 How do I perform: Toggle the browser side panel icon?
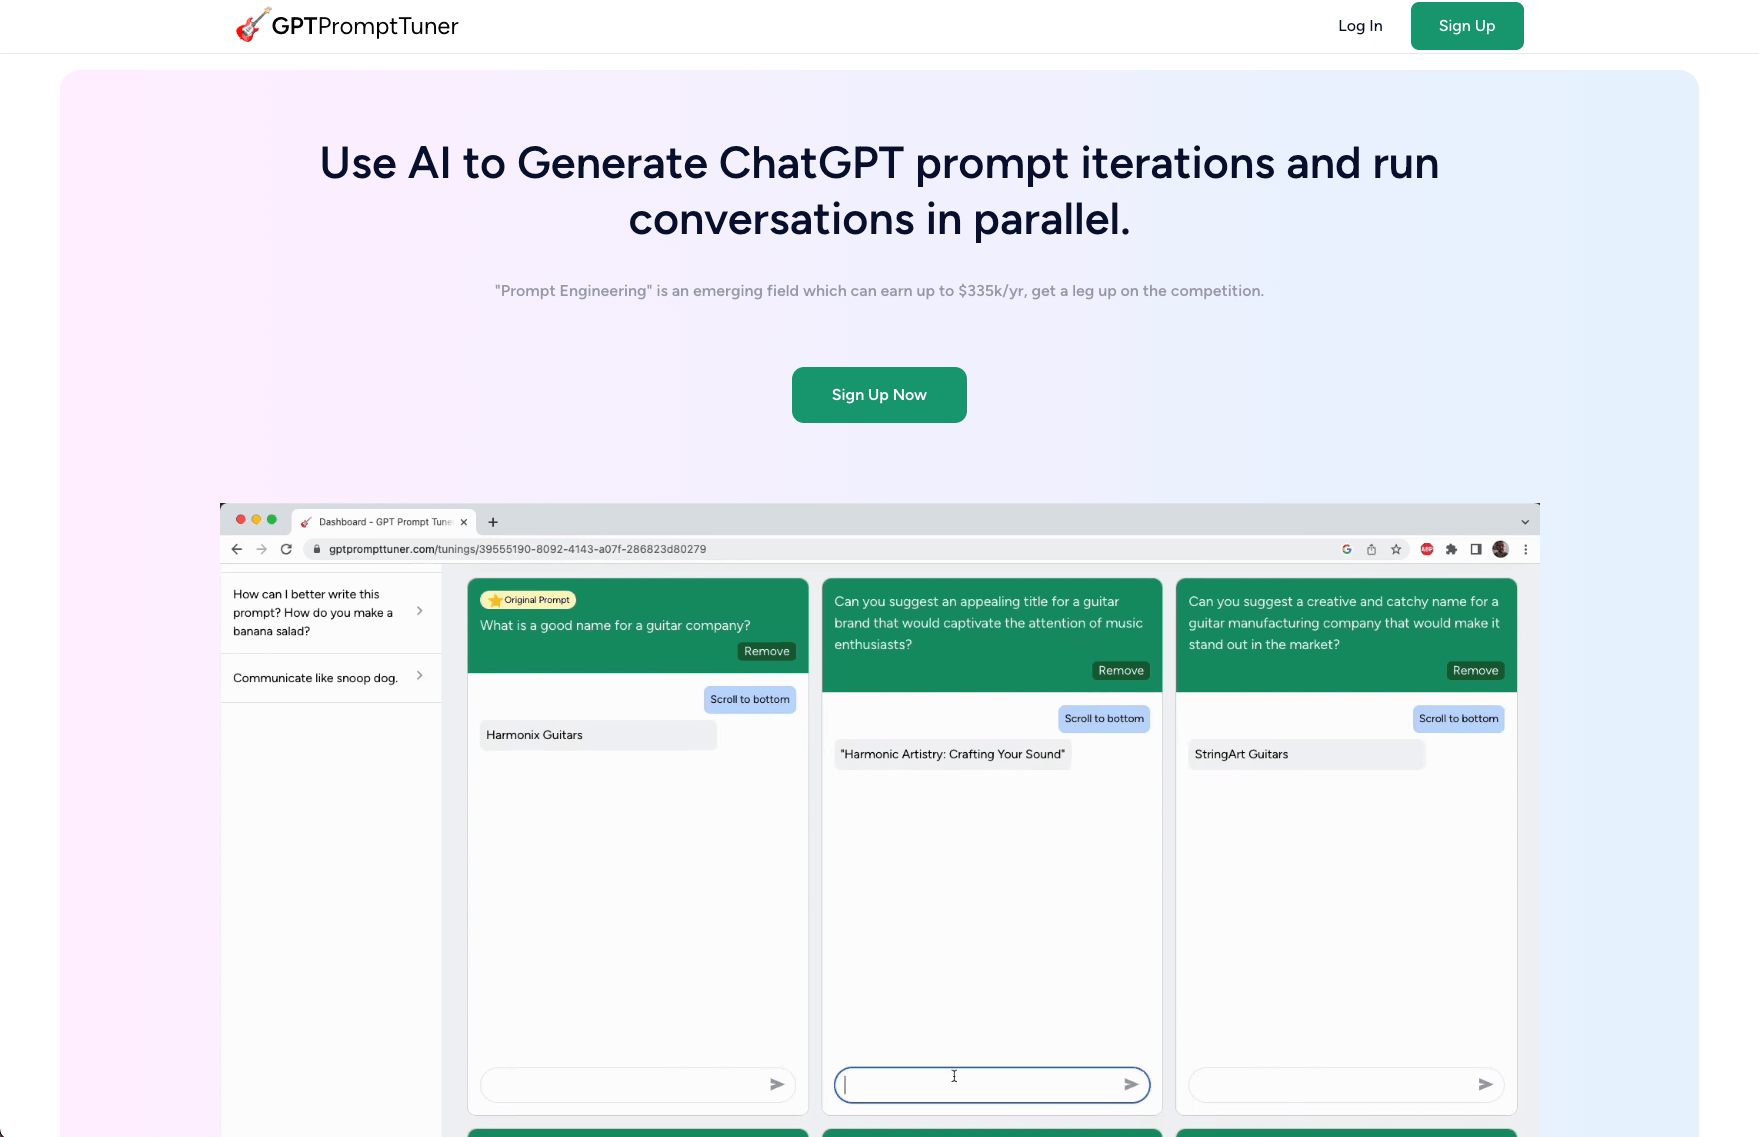tap(1476, 549)
